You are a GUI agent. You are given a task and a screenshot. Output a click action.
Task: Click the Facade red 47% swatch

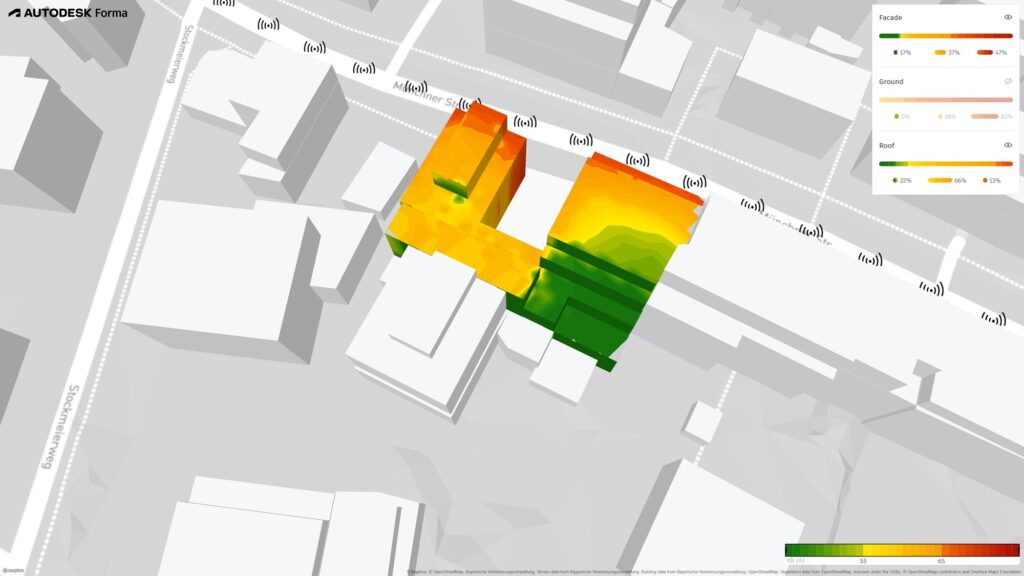pyautogui.click(x=985, y=52)
